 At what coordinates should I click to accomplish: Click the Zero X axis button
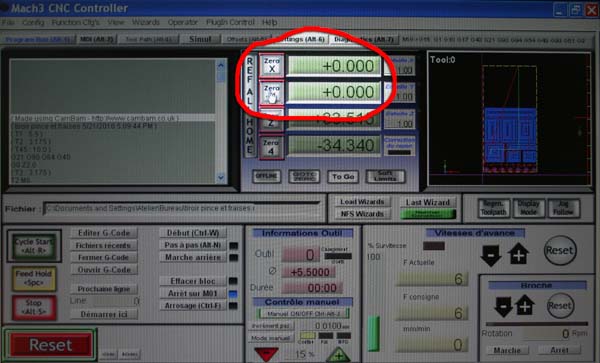point(271,65)
